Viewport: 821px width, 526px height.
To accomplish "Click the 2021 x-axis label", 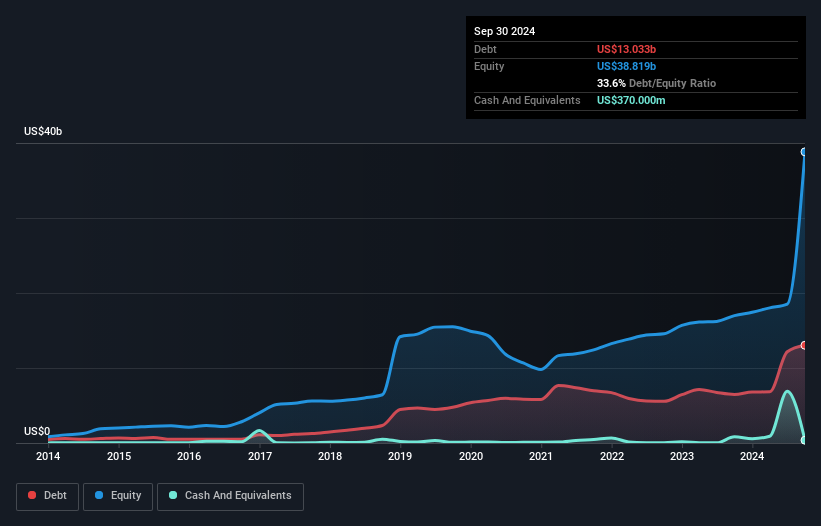I will pos(541,456).
